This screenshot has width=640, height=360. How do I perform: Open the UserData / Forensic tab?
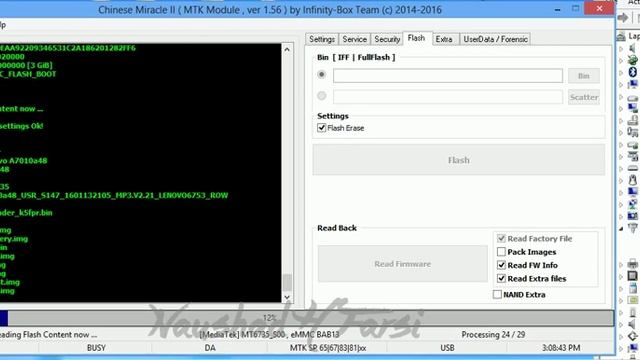(496, 39)
